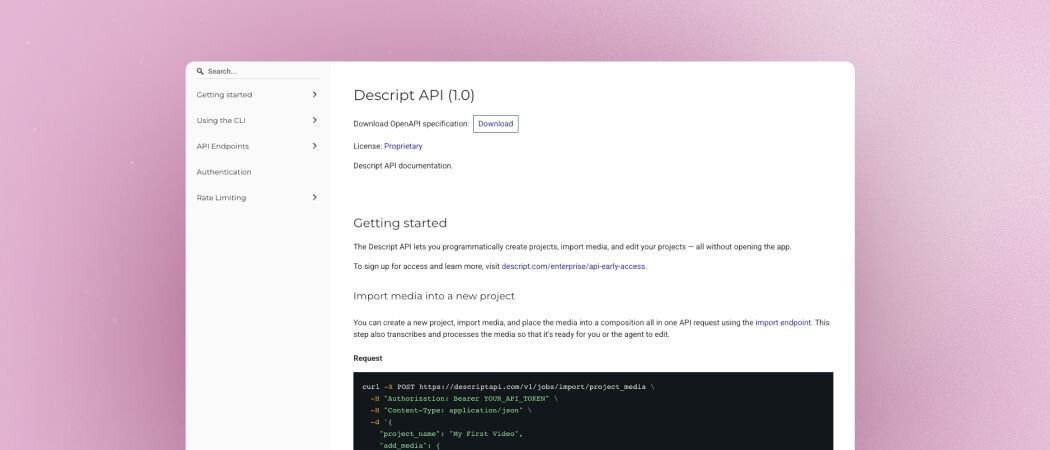Click the Download OpenAPI specification label
Image resolution: width=1050 pixels, height=450 pixels.
[x=411, y=124]
